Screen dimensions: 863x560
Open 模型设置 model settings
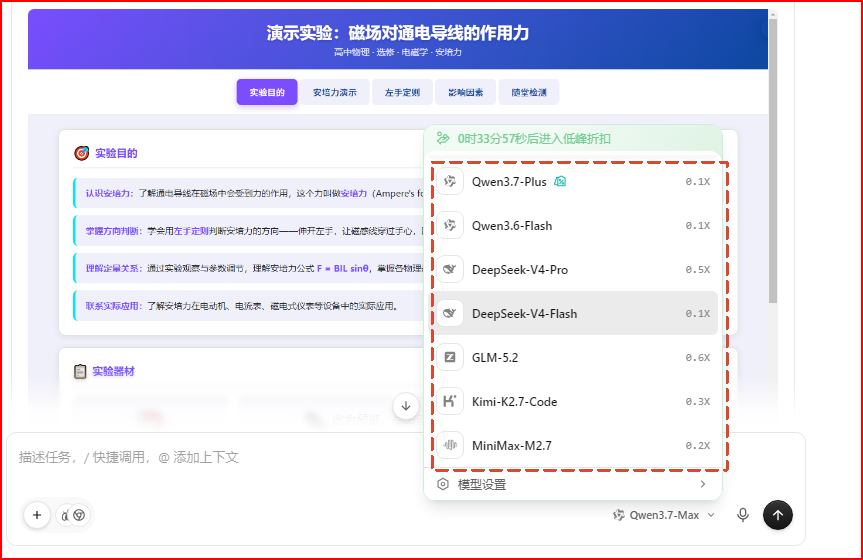pyautogui.click(x=573, y=485)
